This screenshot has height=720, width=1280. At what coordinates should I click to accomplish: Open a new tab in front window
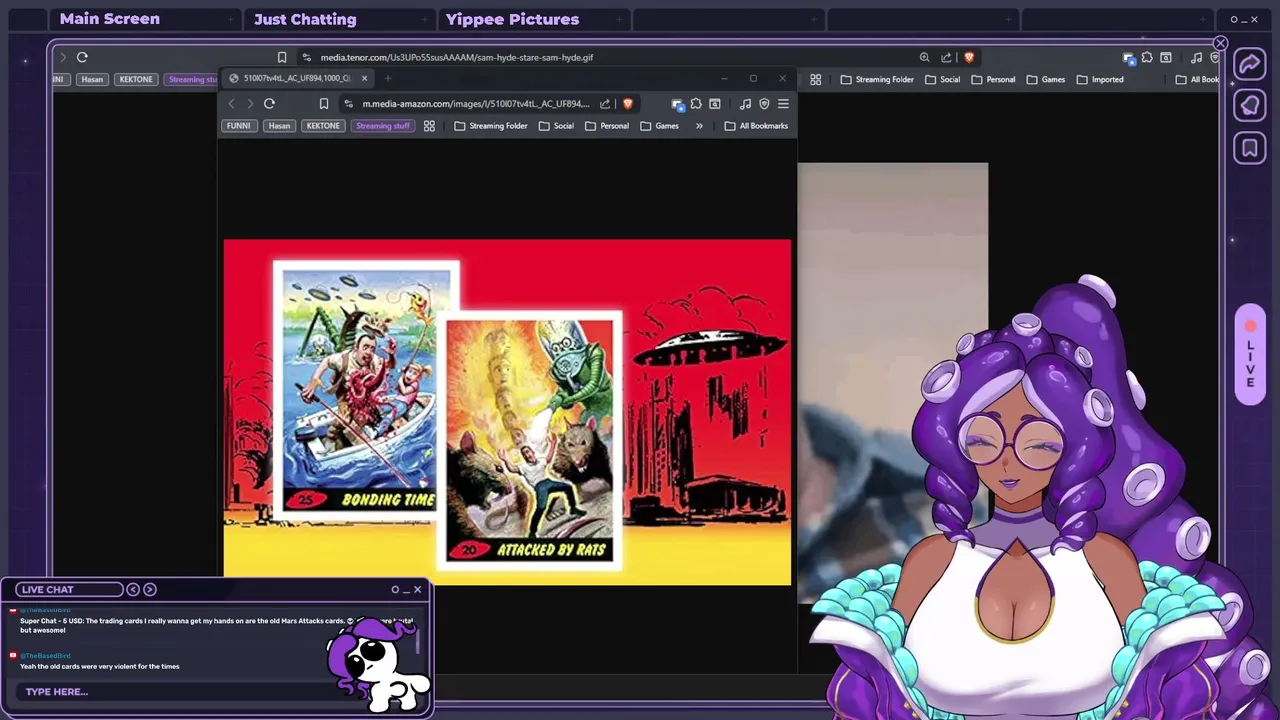coord(388,78)
